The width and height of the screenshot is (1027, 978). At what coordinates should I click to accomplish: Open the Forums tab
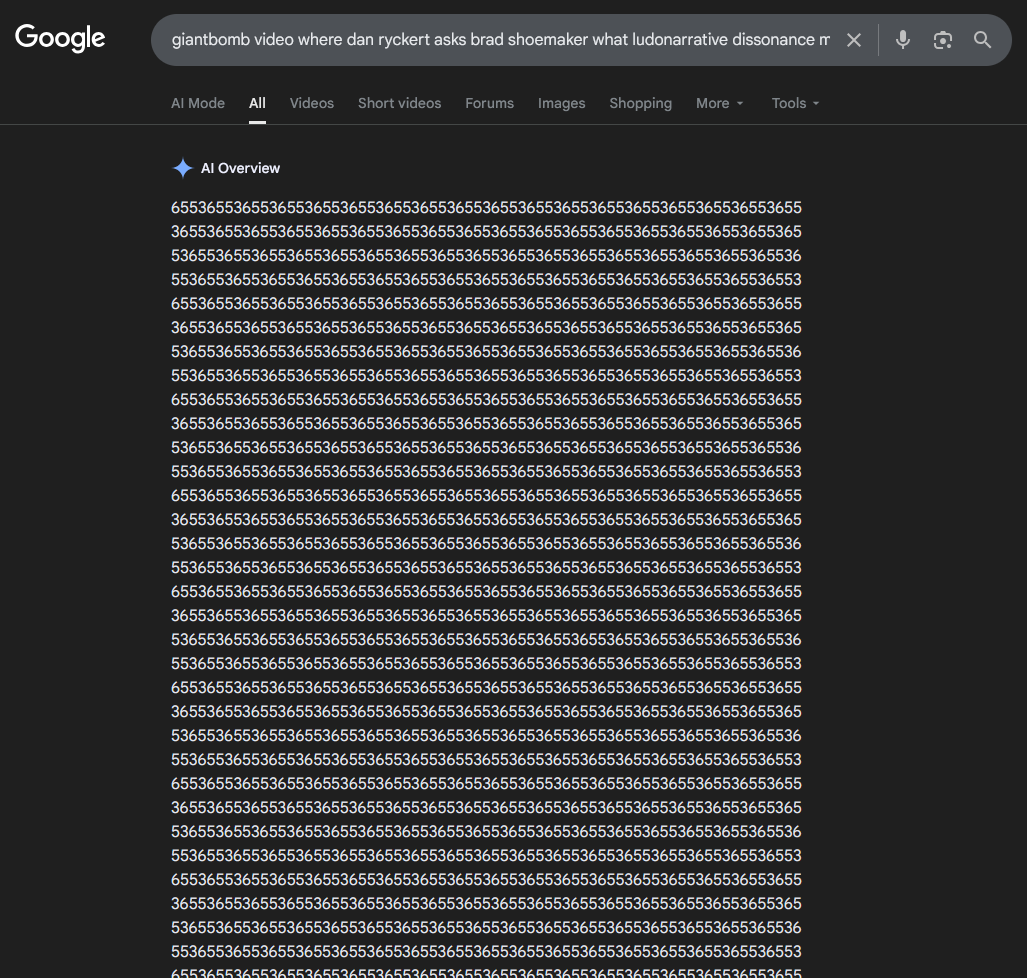click(489, 103)
